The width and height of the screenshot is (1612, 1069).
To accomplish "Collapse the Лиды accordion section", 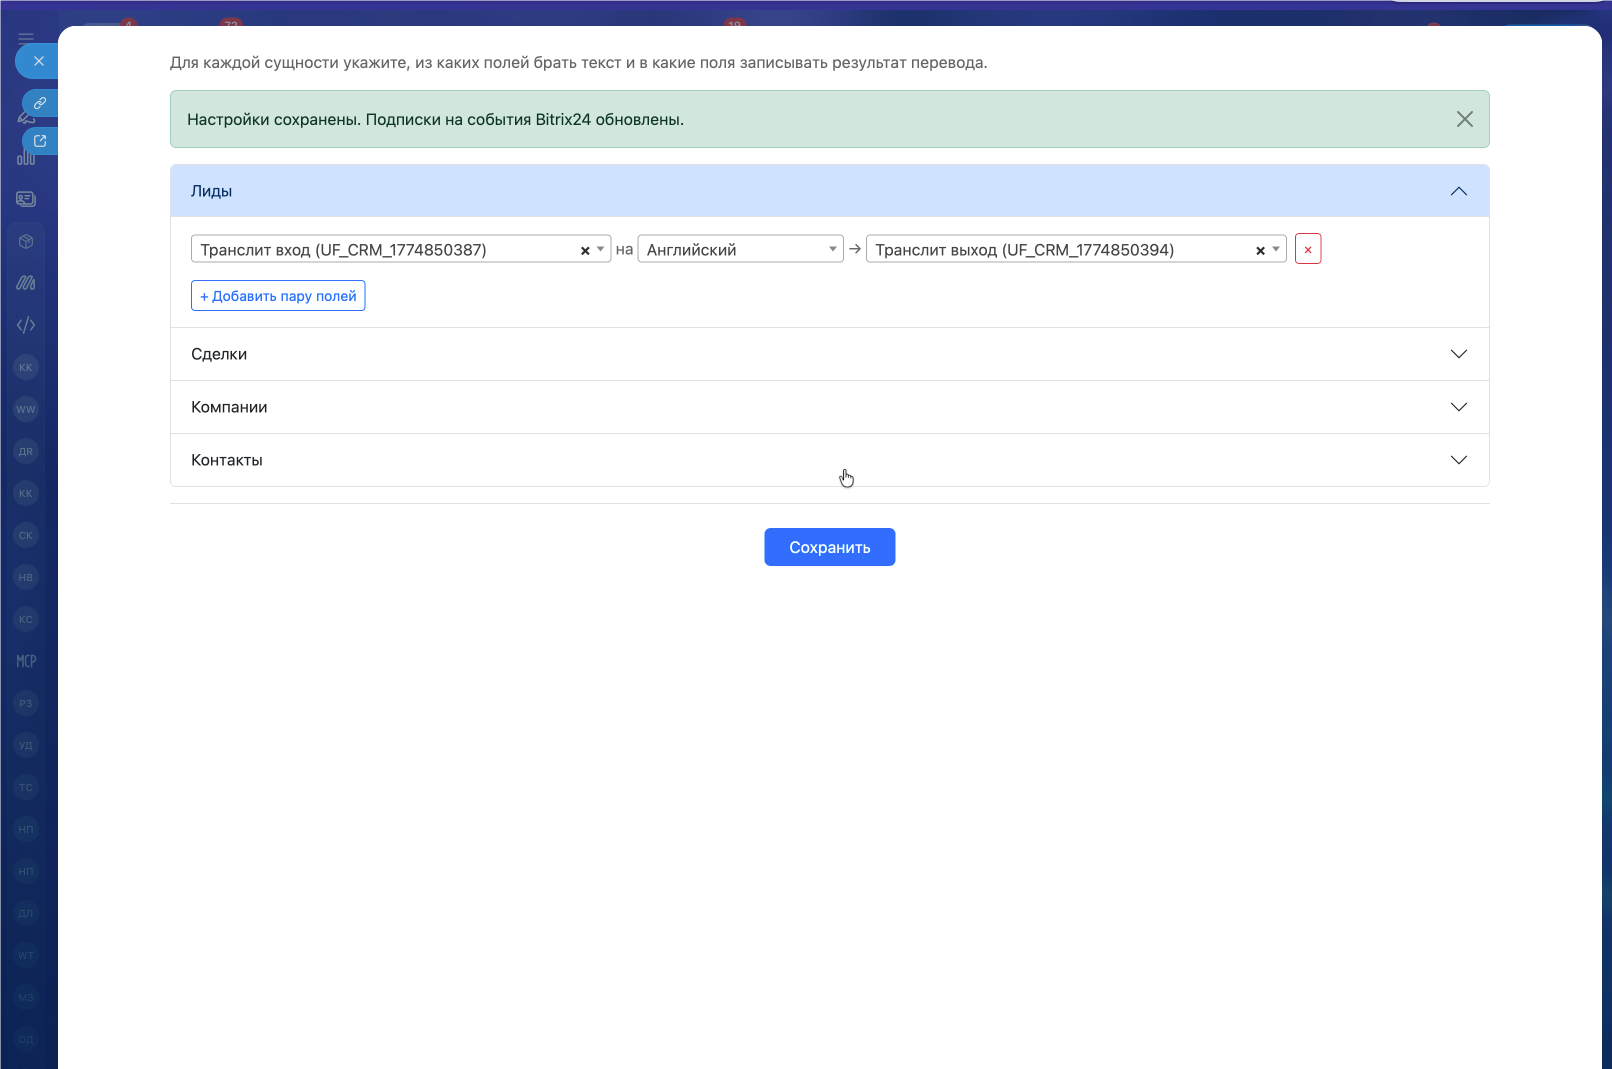I will pos(830,191).
